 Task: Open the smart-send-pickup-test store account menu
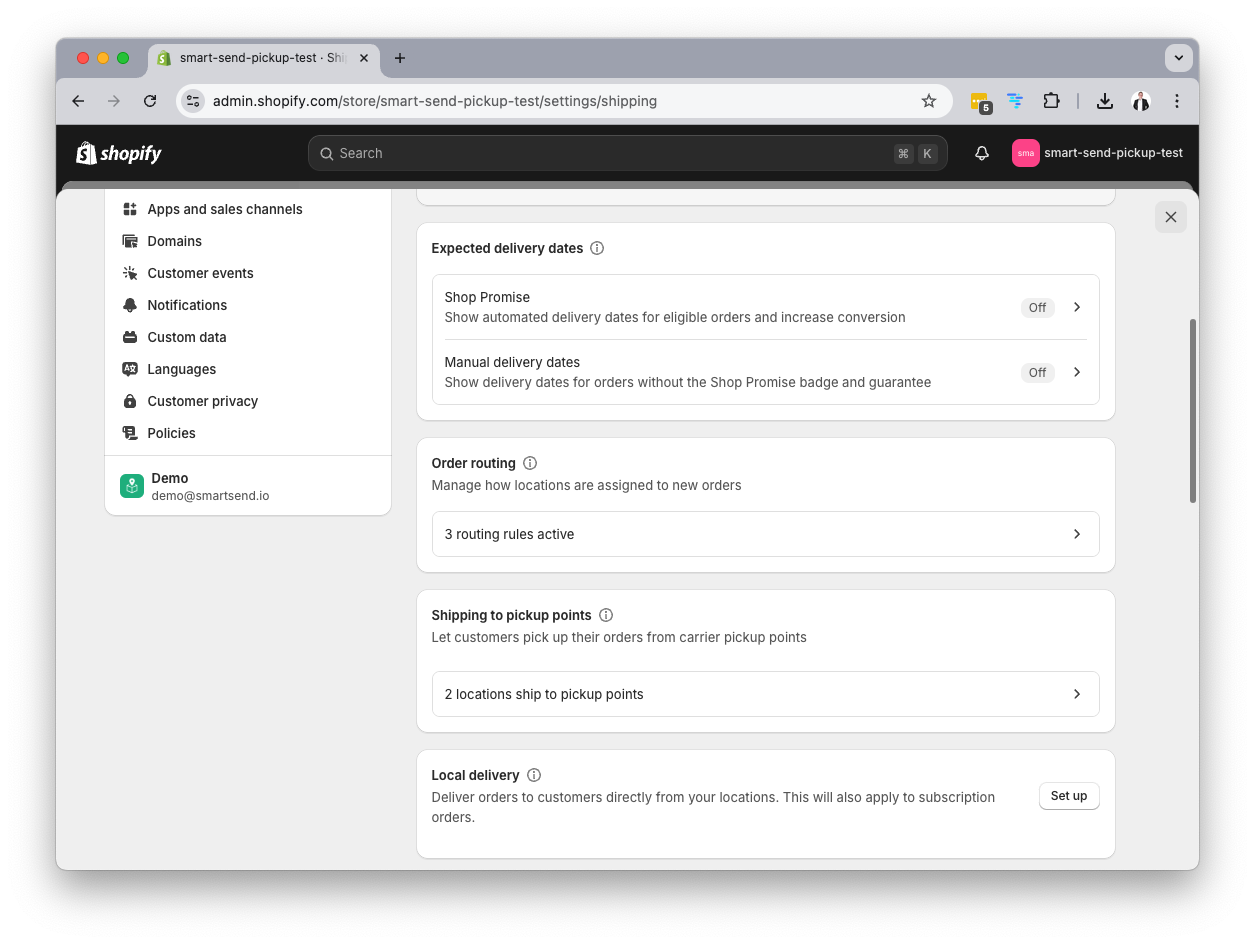click(1097, 153)
